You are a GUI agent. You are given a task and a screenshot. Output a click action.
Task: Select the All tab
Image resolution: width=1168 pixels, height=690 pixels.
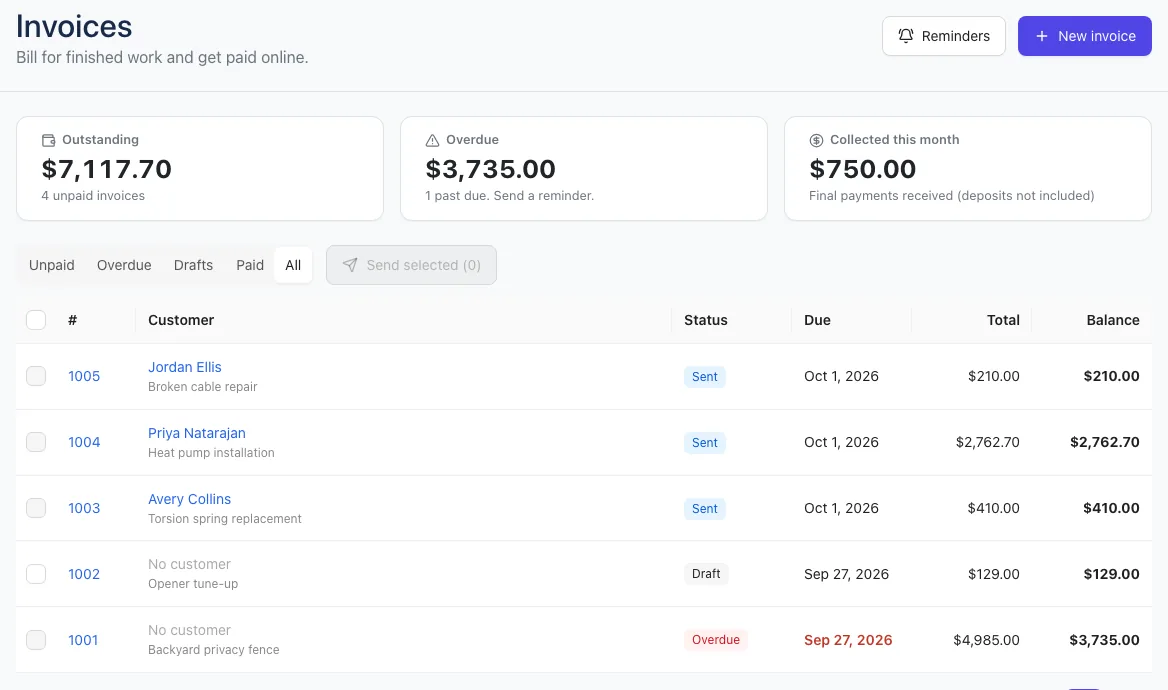tap(293, 265)
